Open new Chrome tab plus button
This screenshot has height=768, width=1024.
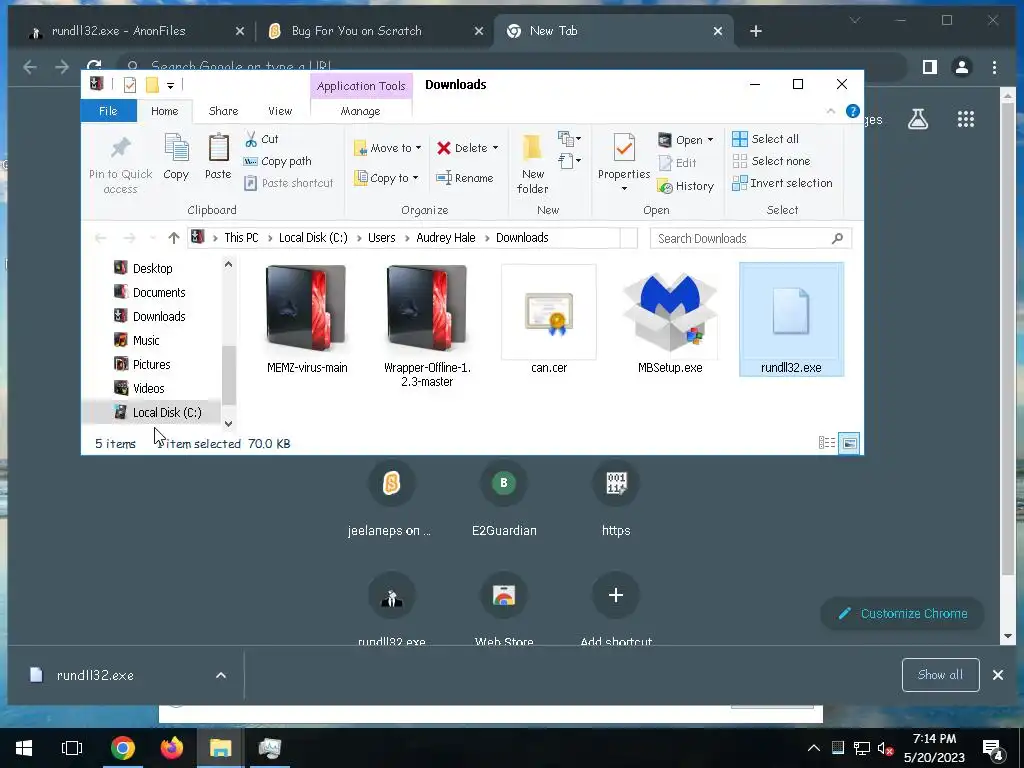pos(756,31)
